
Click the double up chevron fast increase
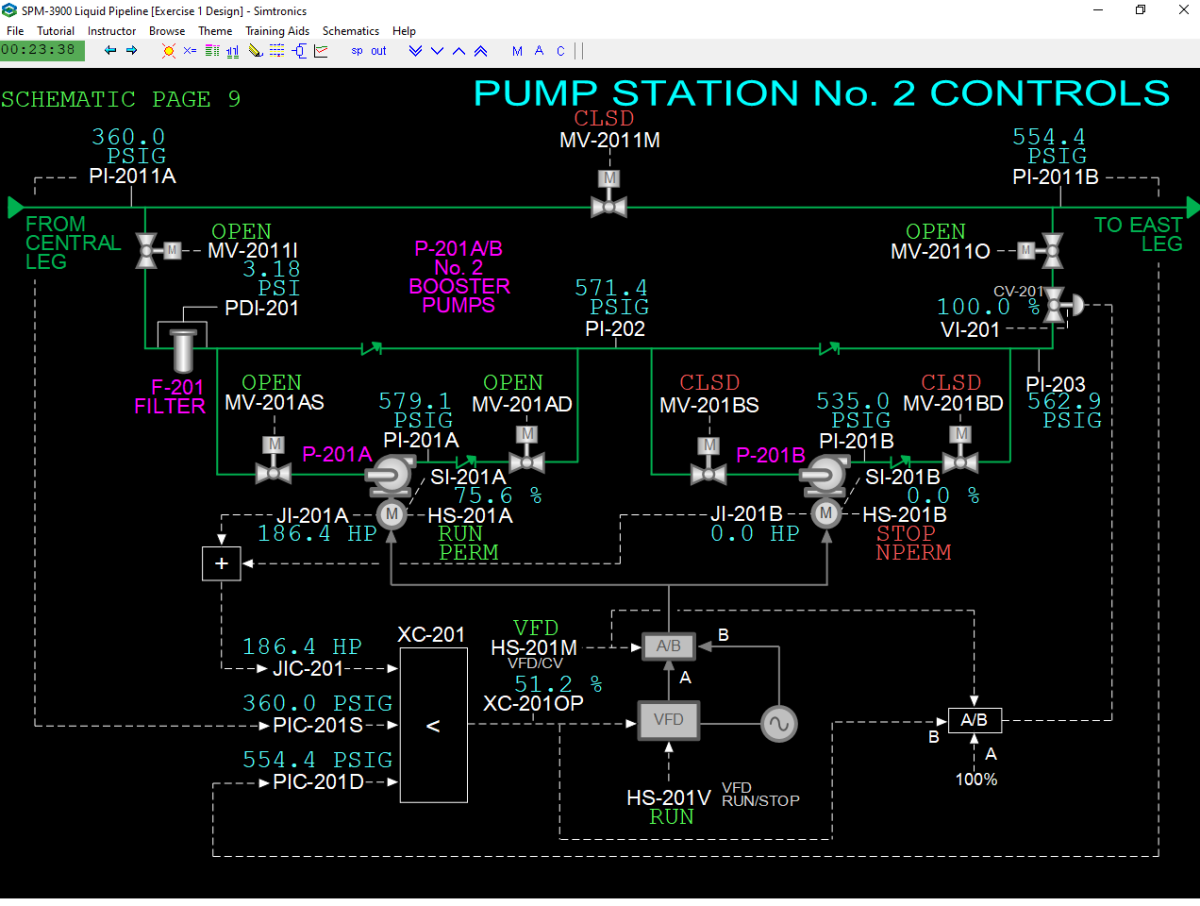coord(481,51)
